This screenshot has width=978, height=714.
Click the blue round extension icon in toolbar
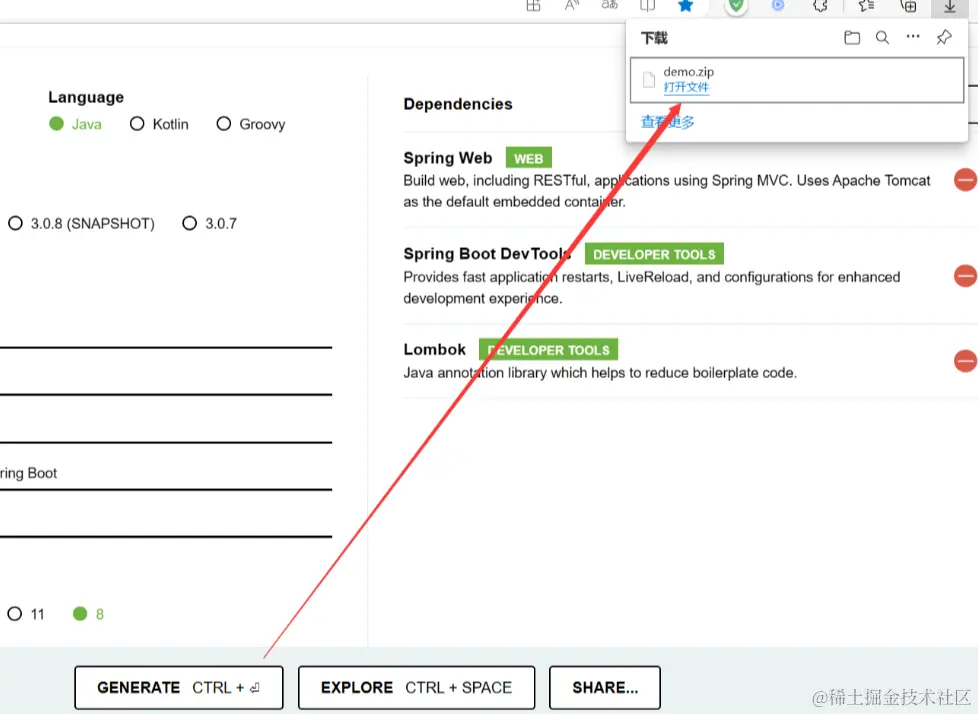pos(778,5)
